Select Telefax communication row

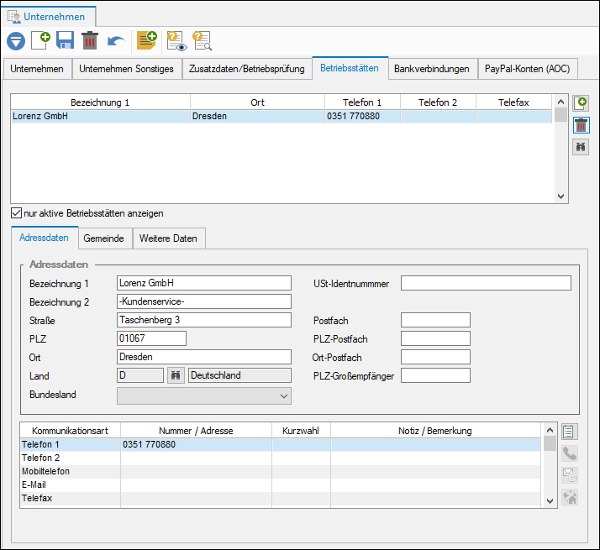point(280,498)
